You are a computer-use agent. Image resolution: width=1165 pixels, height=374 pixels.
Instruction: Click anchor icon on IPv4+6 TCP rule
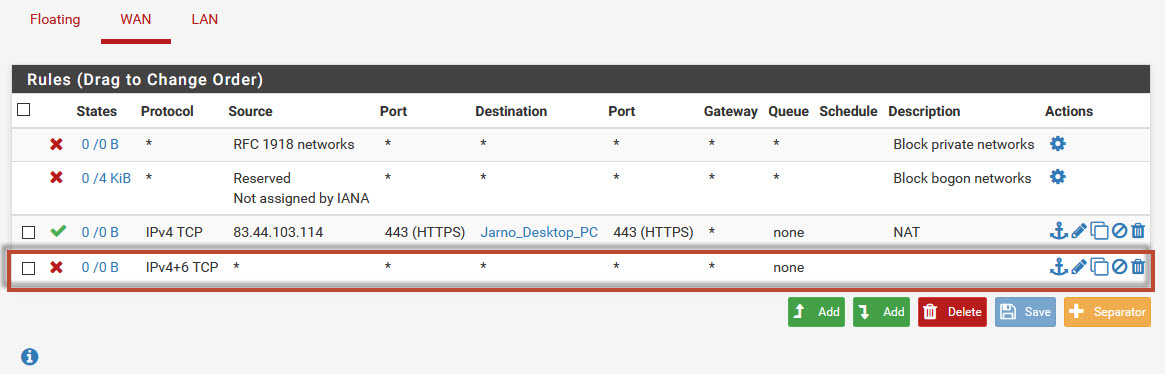(x=1059, y=266)
